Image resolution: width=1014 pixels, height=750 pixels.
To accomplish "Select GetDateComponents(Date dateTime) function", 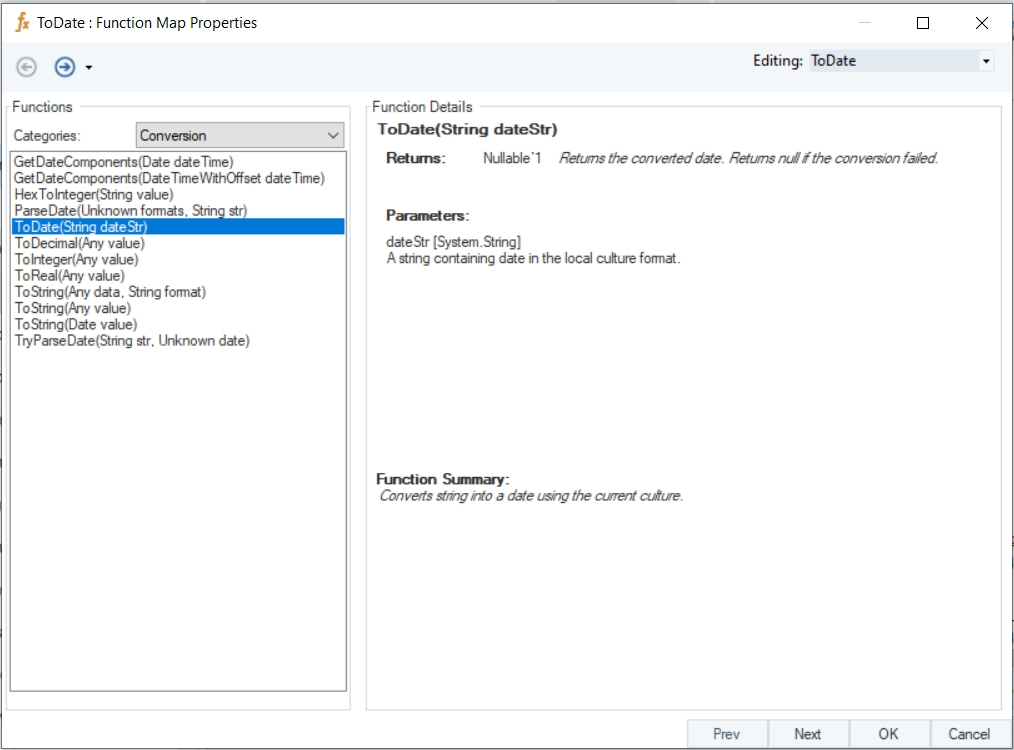I will 123,162.
